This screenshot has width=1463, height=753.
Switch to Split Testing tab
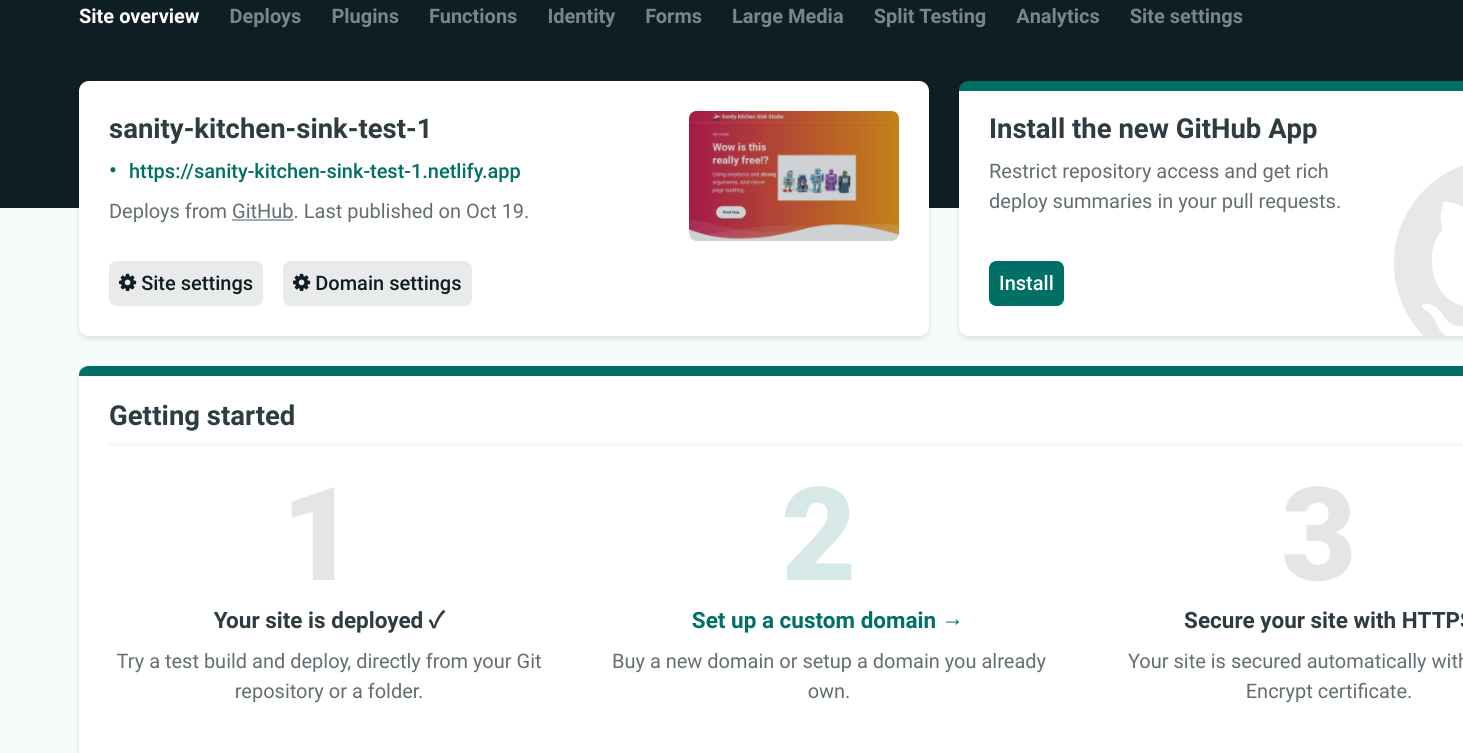(929, 16)
